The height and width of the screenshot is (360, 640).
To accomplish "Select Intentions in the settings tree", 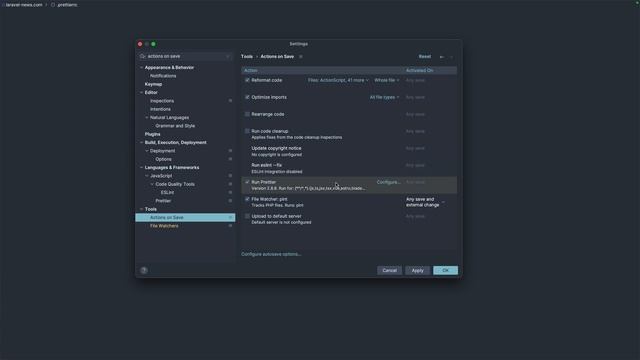I will click(160, 109).
